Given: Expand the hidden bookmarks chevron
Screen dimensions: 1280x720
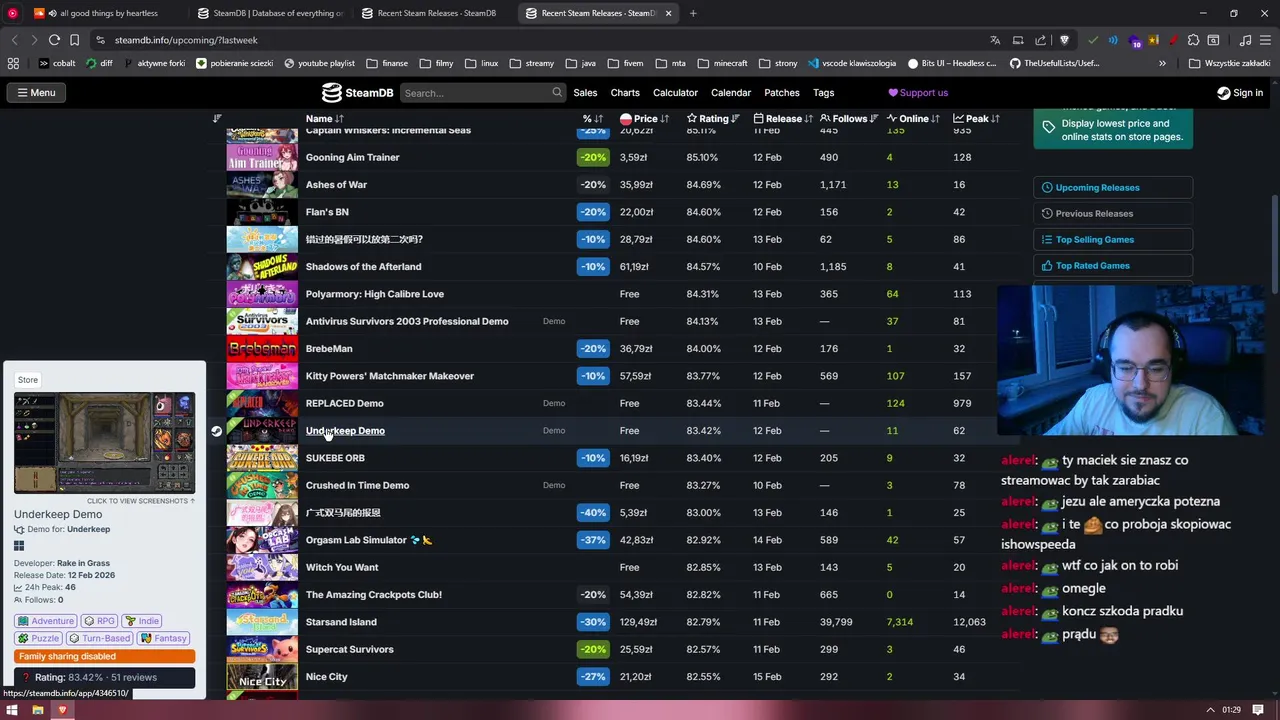Looking at the screenshot, I should click(1162, 63).
